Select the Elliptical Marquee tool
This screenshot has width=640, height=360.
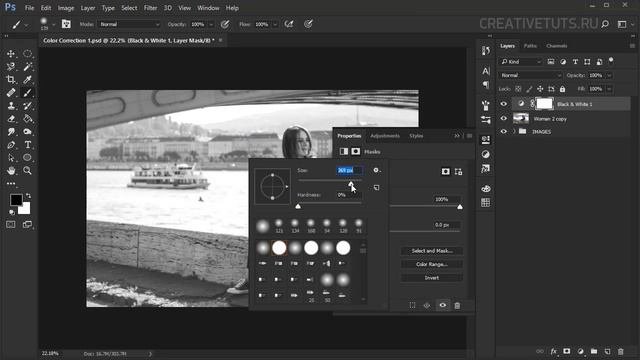point(27,53)
